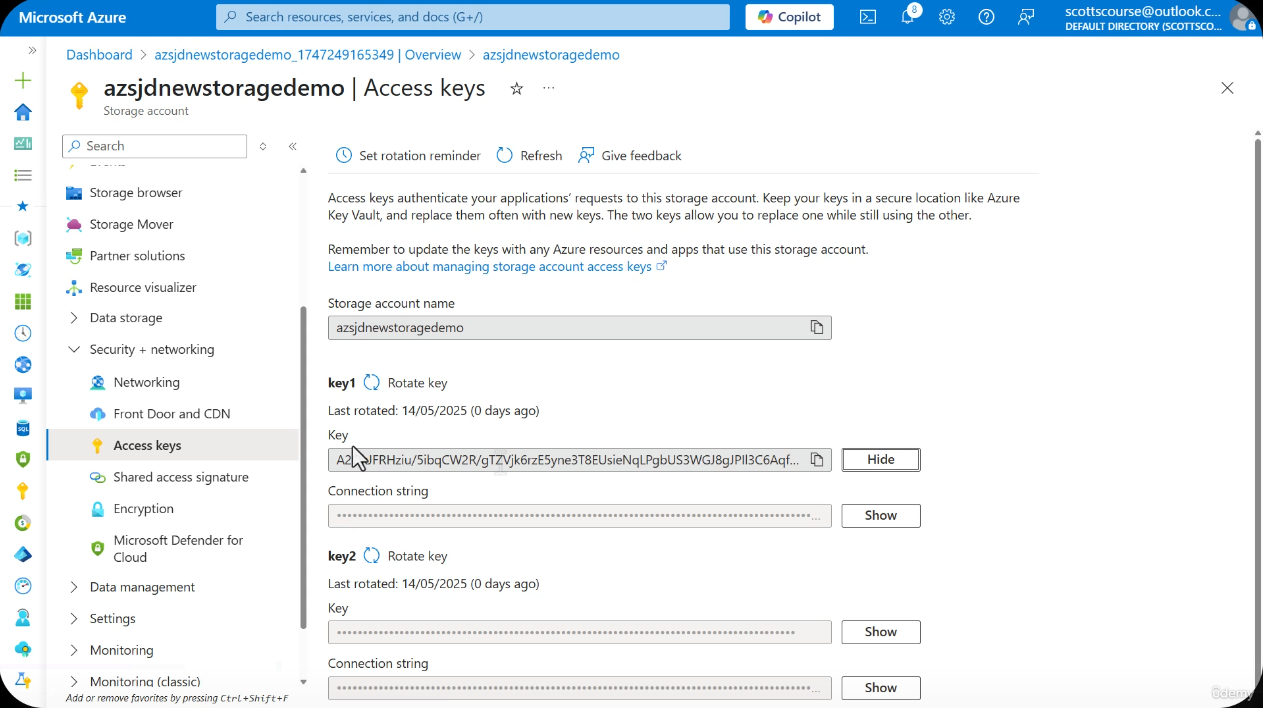Copy the storage account name using the copy icon

817,327
